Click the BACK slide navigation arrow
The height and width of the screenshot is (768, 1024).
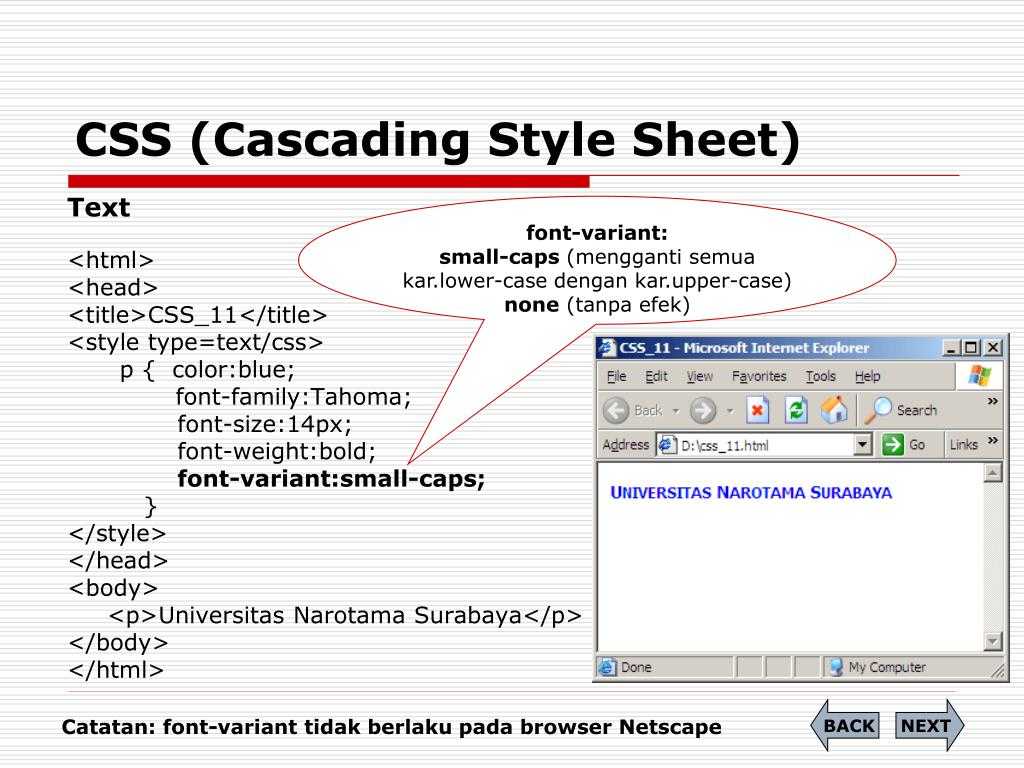(x=845, y=726)
